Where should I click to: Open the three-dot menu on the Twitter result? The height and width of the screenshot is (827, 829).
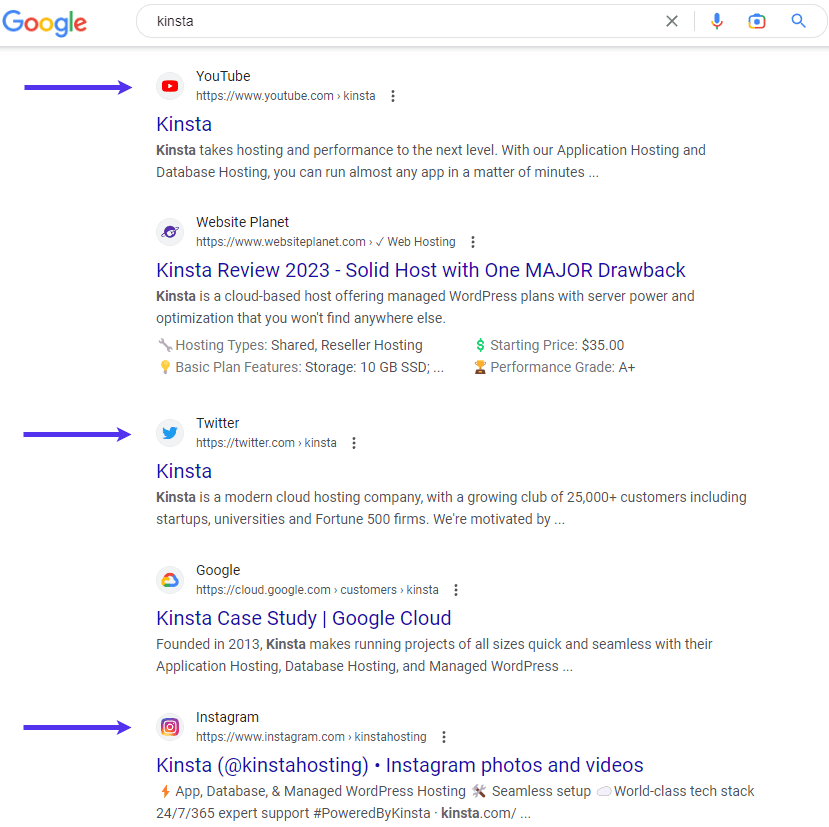coord(354,442)
